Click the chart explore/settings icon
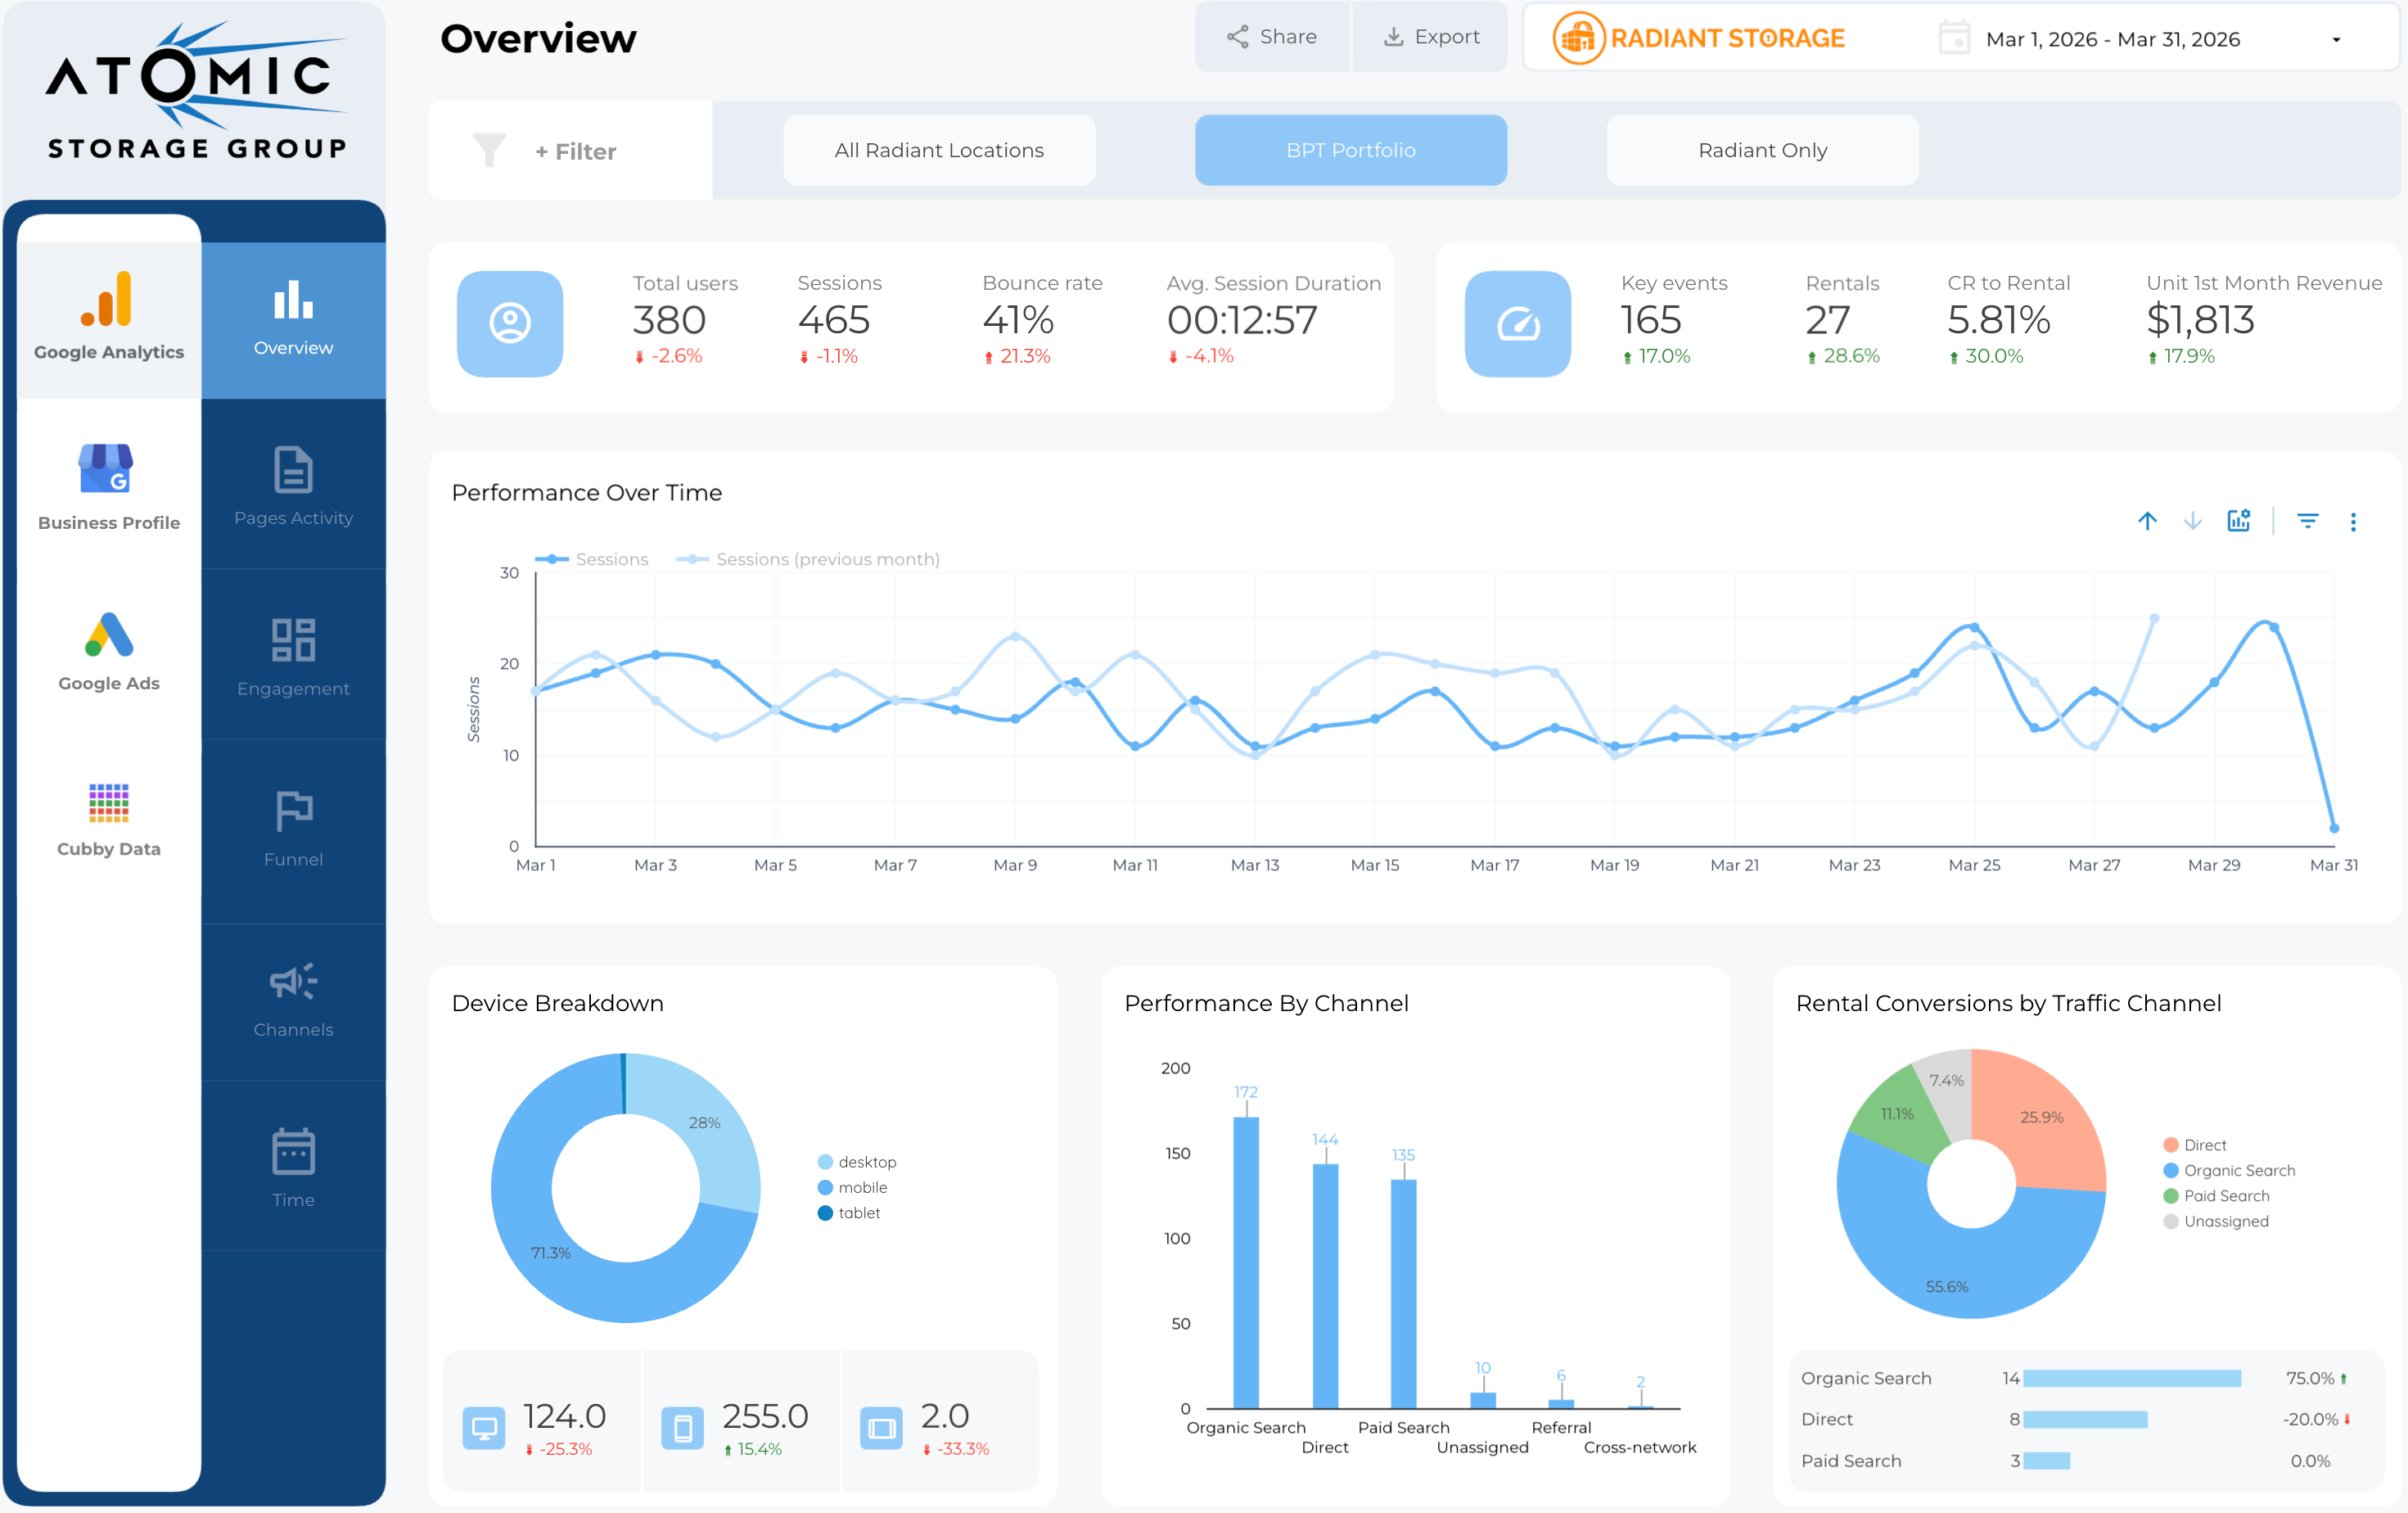Screen dimensions: 2408x1513 (2238, 521)
